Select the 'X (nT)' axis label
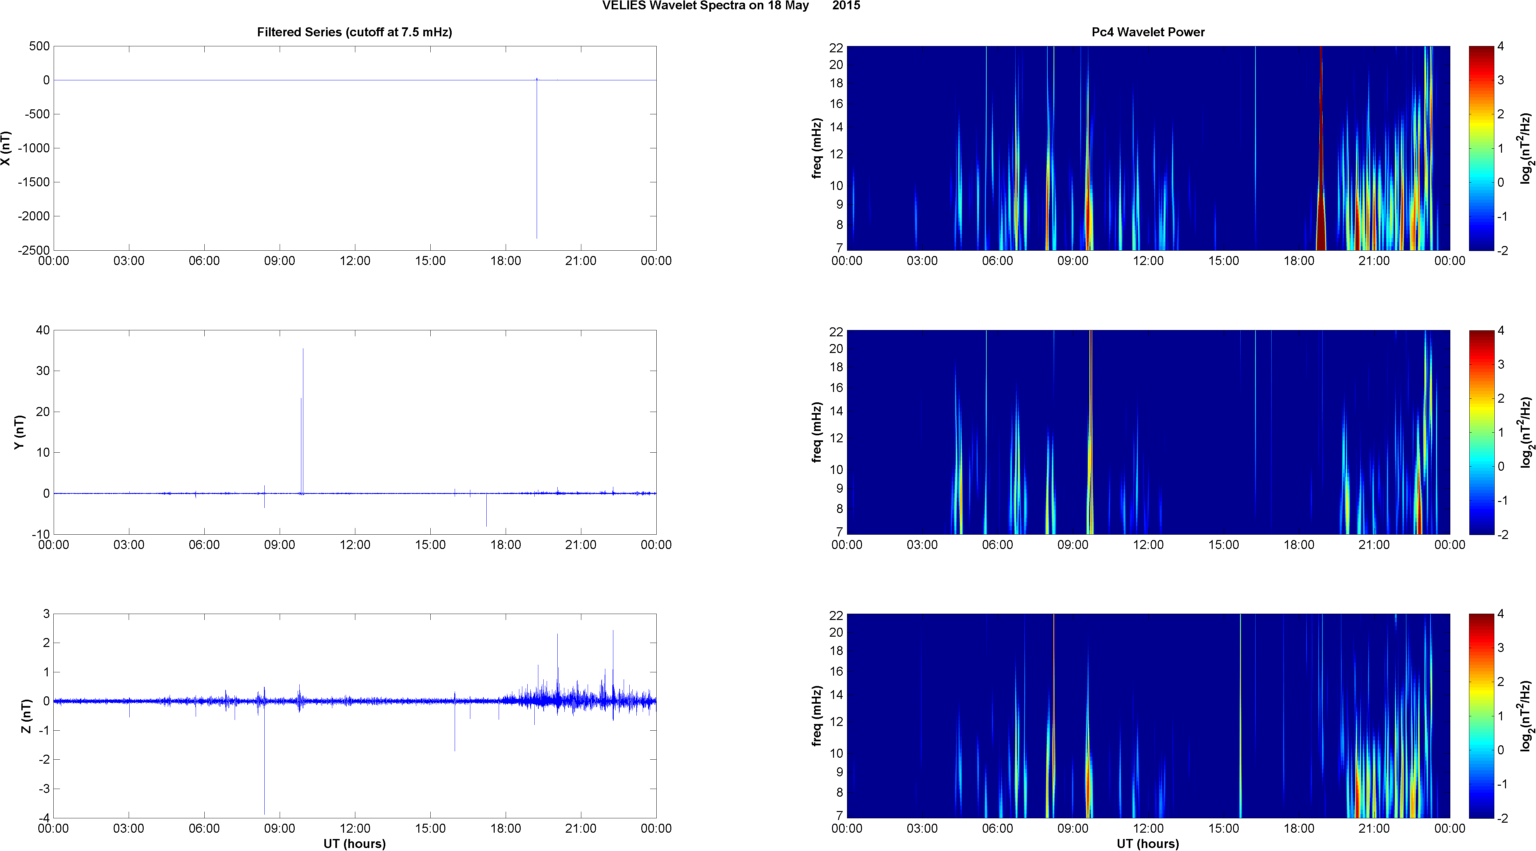Image resolution: width=1536 pixels, height=851 pixels. [x=7, y=148]
